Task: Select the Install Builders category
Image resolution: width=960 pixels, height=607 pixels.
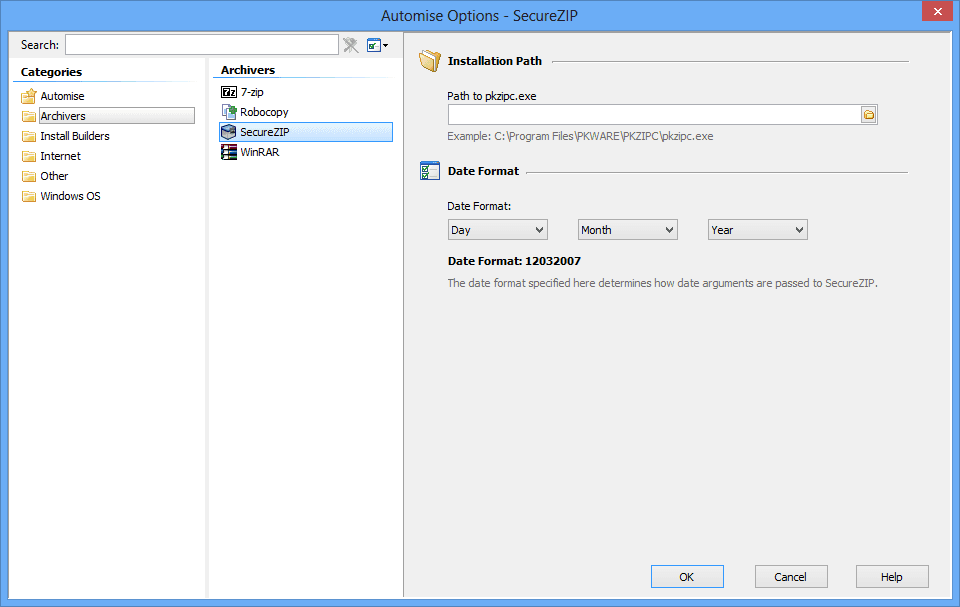Action: pyautogui.click(x=75, y=136)
